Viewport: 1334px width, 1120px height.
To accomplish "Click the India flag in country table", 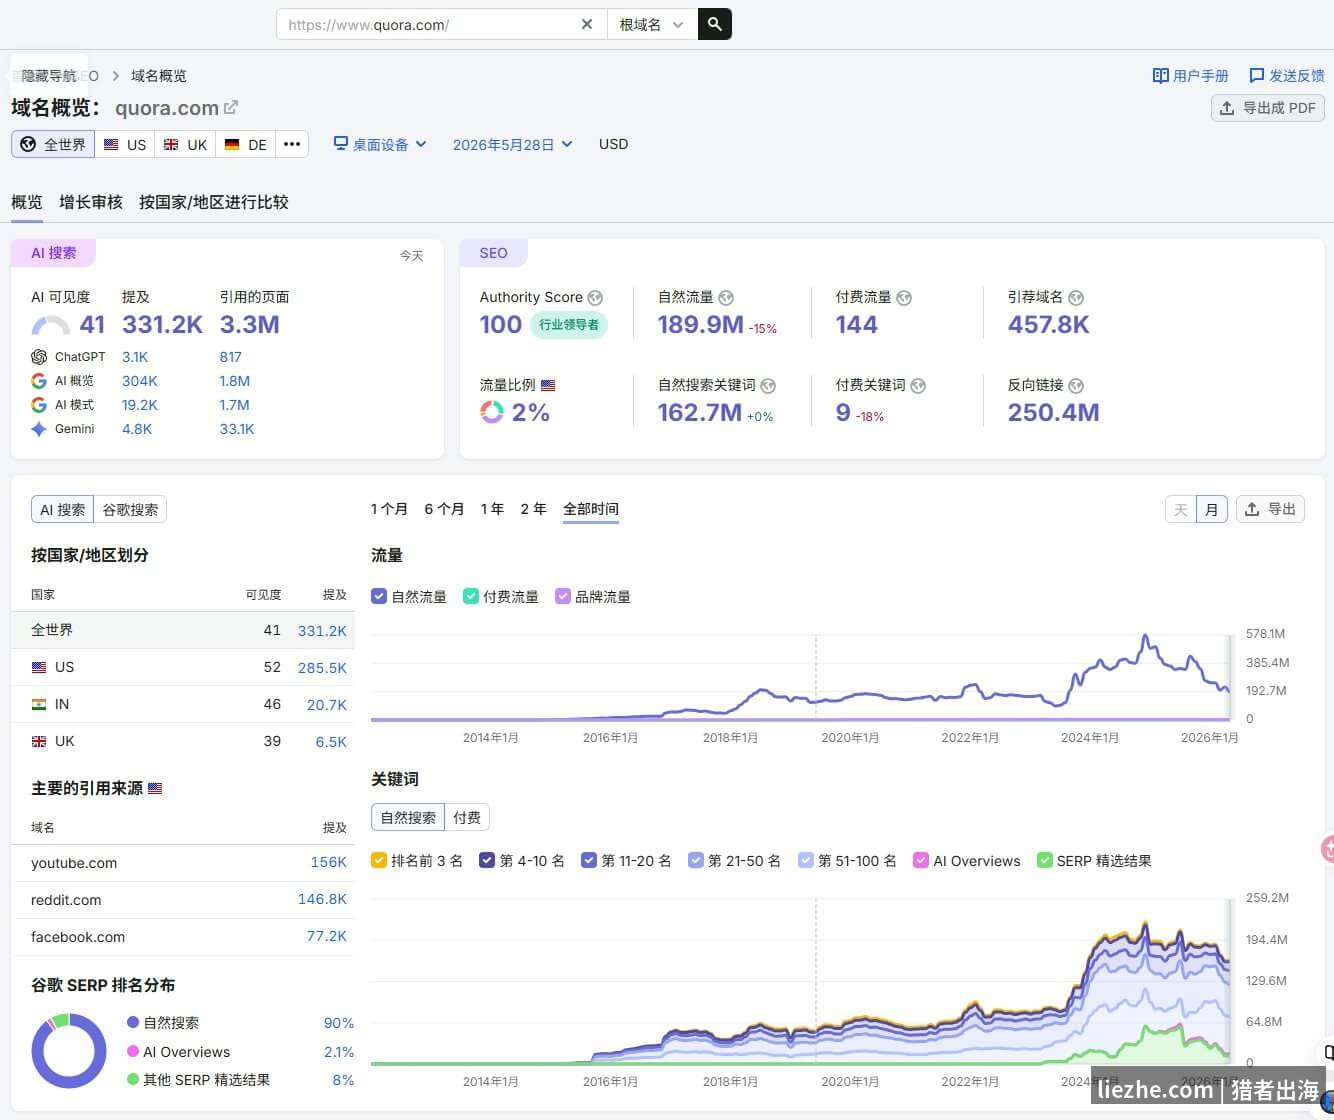I will [x=39, y=704].
